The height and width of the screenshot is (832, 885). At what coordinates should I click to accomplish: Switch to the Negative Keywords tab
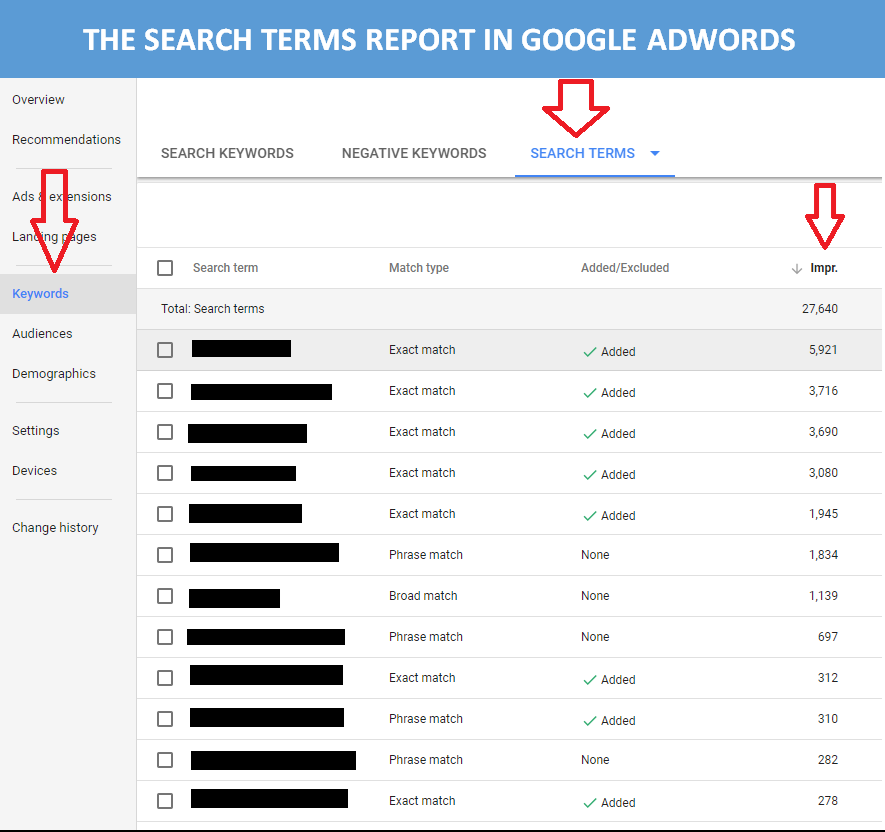(414, 153)
